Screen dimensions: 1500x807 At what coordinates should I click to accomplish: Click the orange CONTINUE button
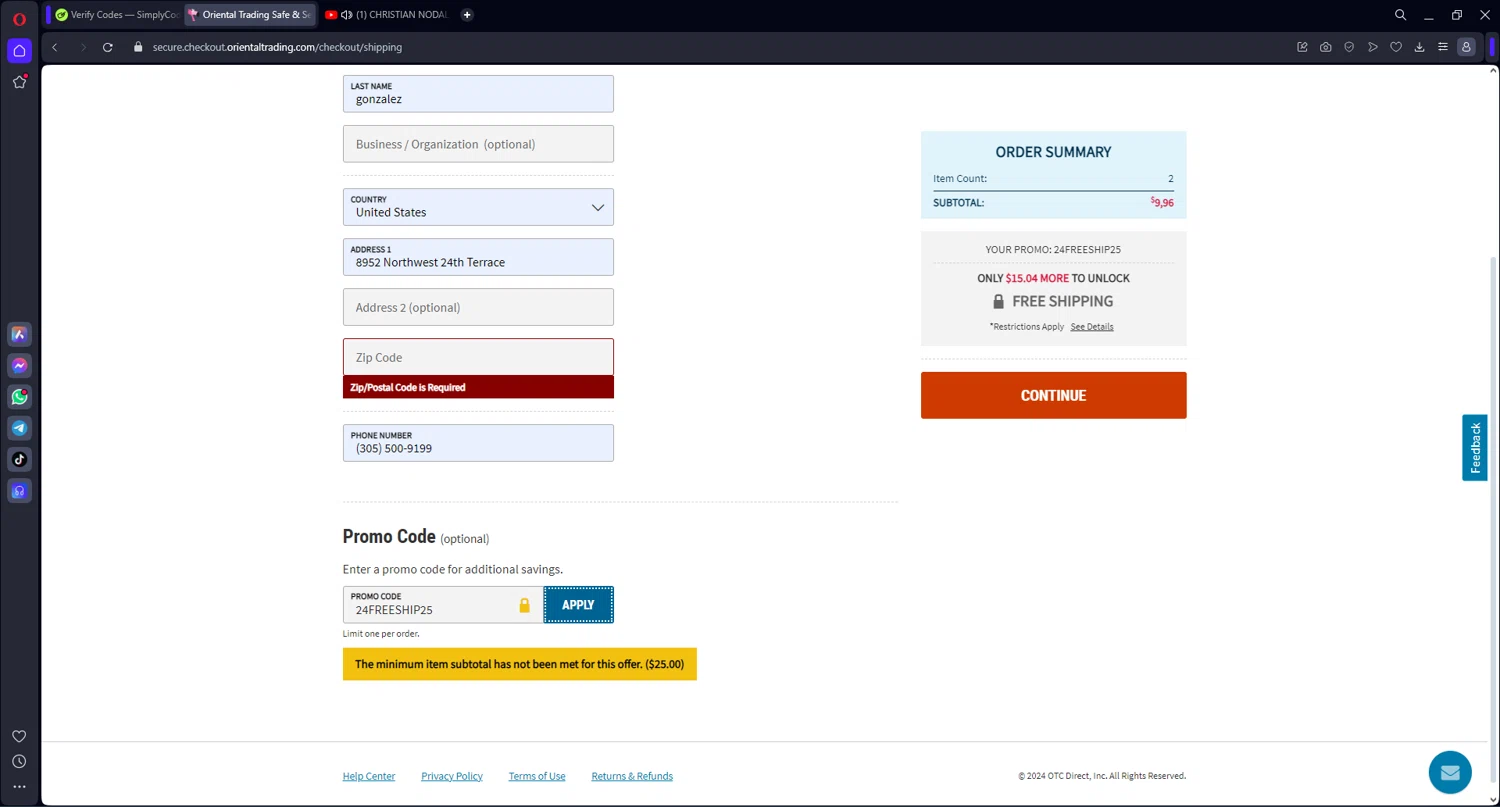pos(1053,396)
